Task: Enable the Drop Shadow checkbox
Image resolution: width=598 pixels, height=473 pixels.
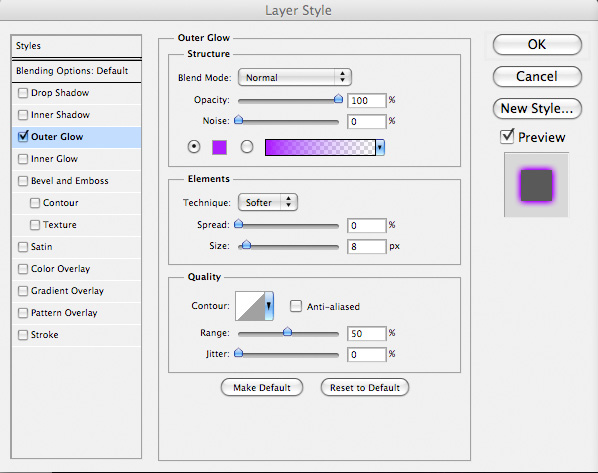Action: point(23,93)
